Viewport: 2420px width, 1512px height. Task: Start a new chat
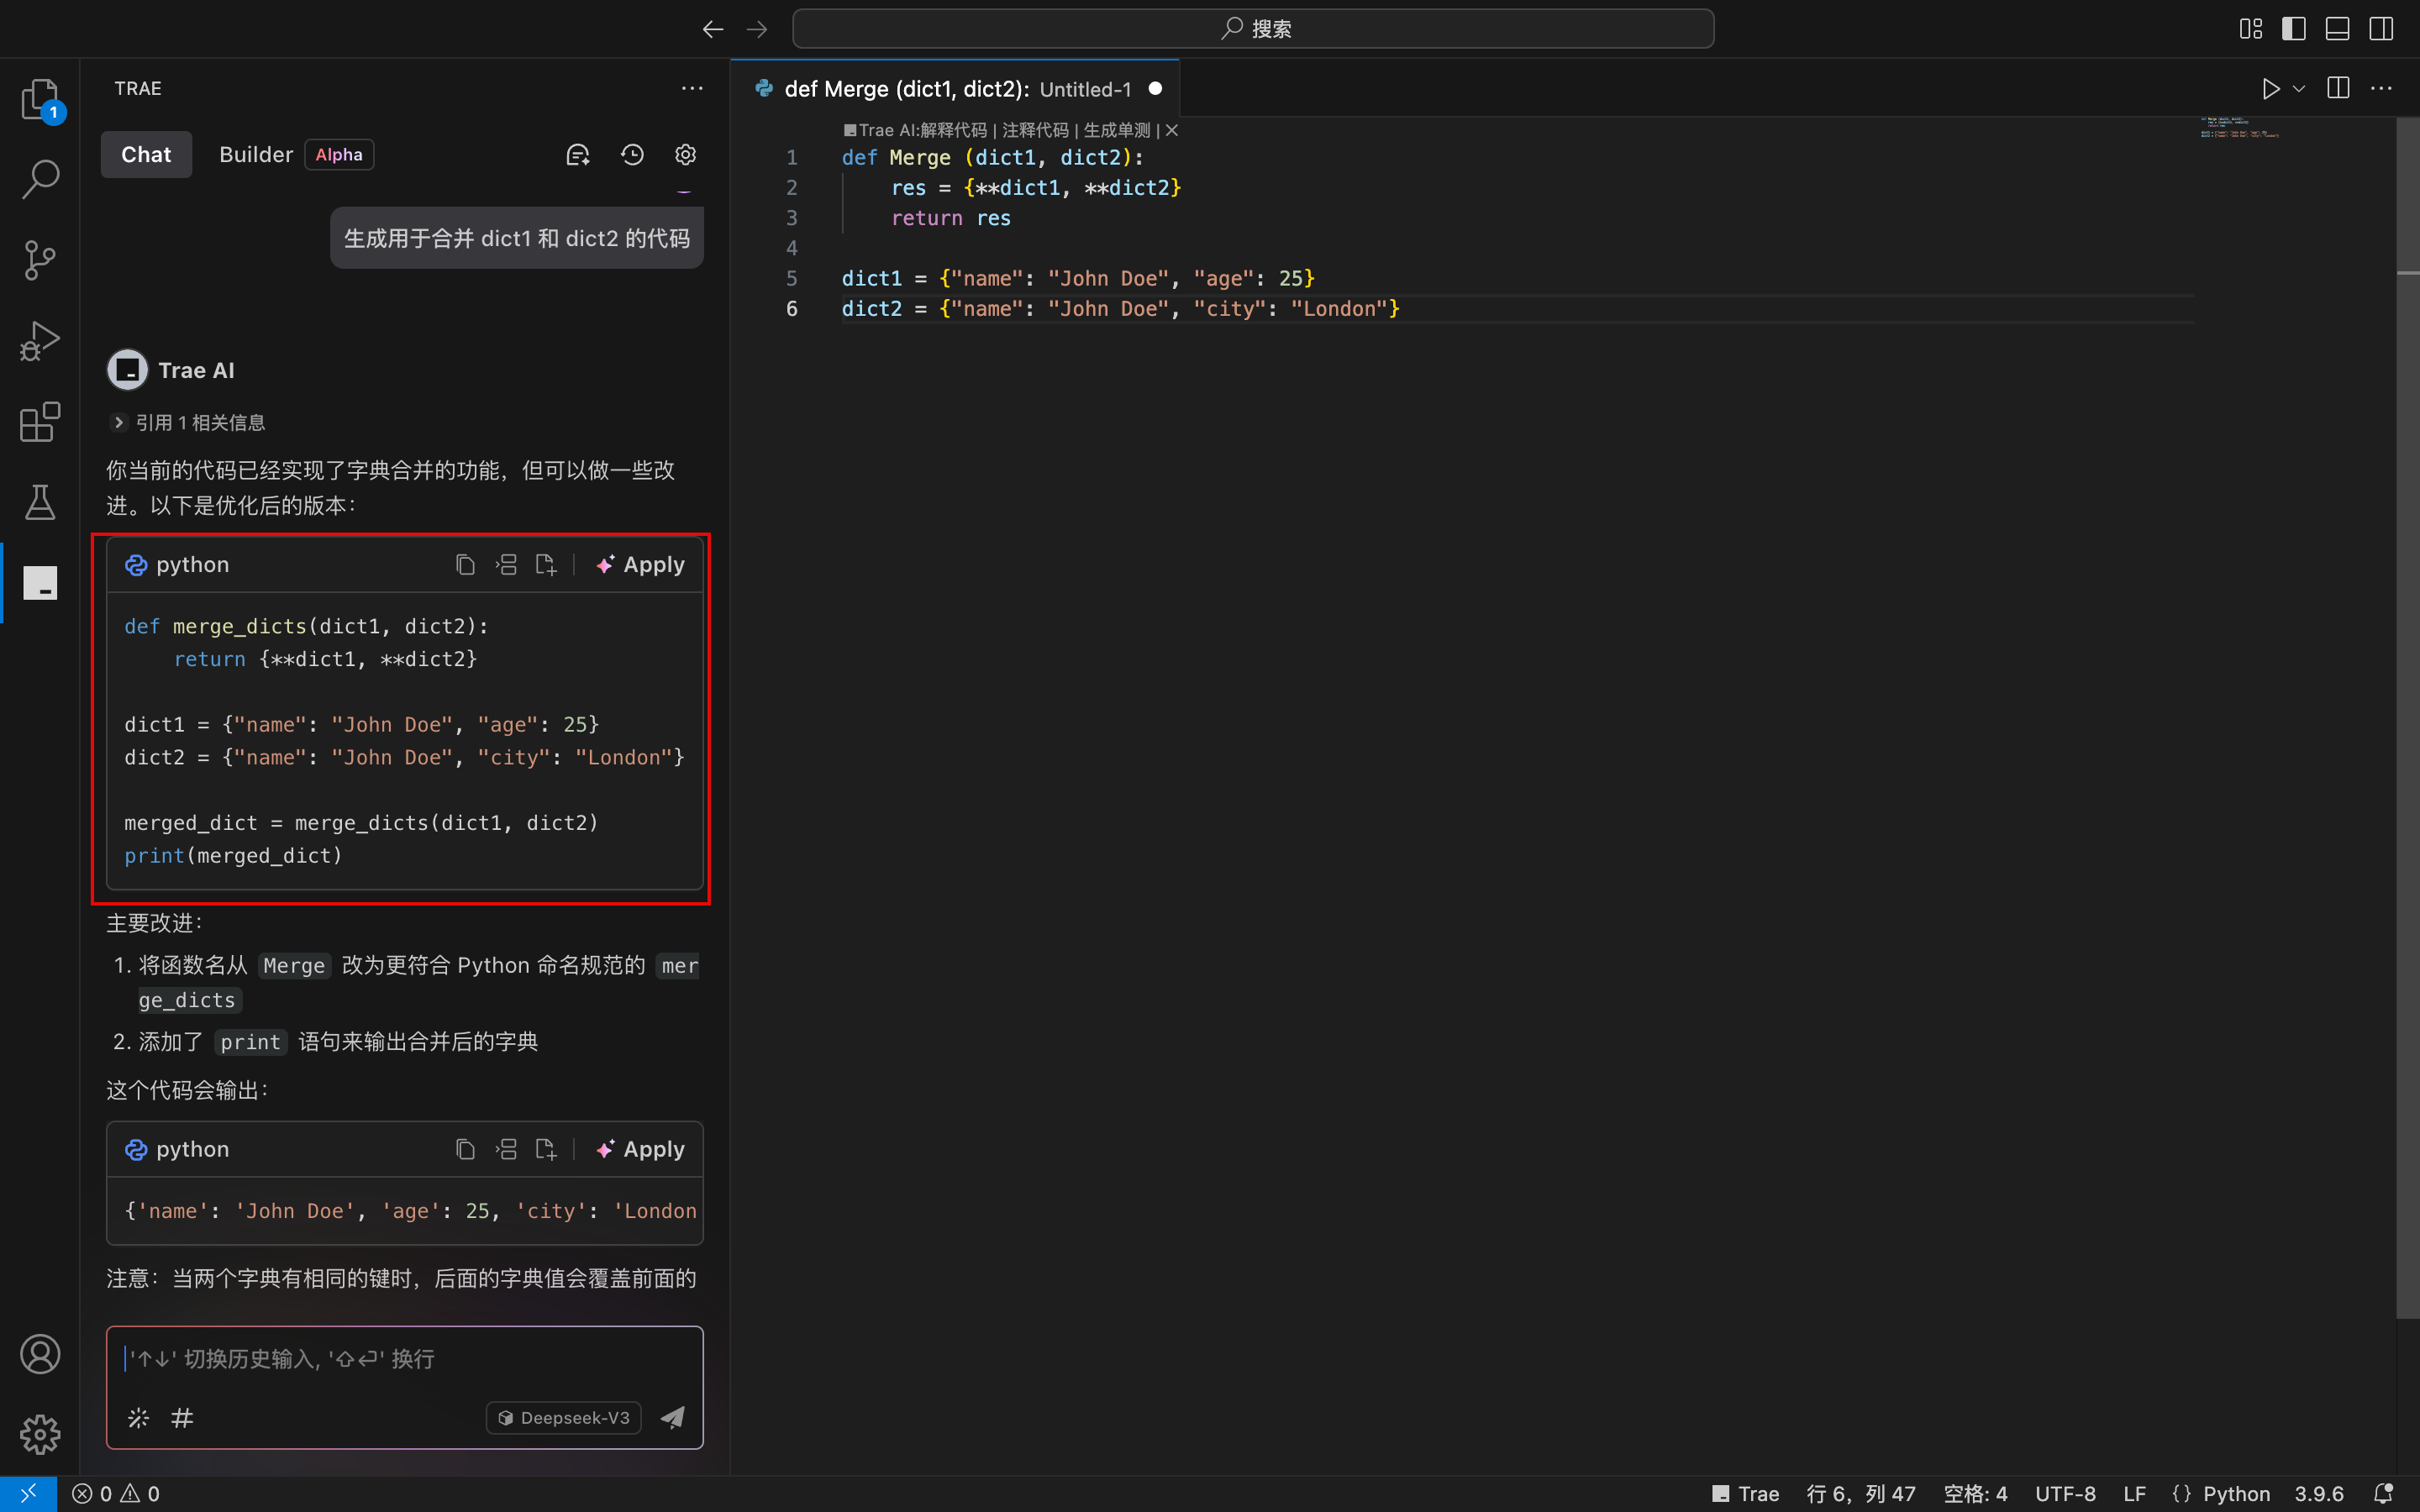tap(578, 155)
